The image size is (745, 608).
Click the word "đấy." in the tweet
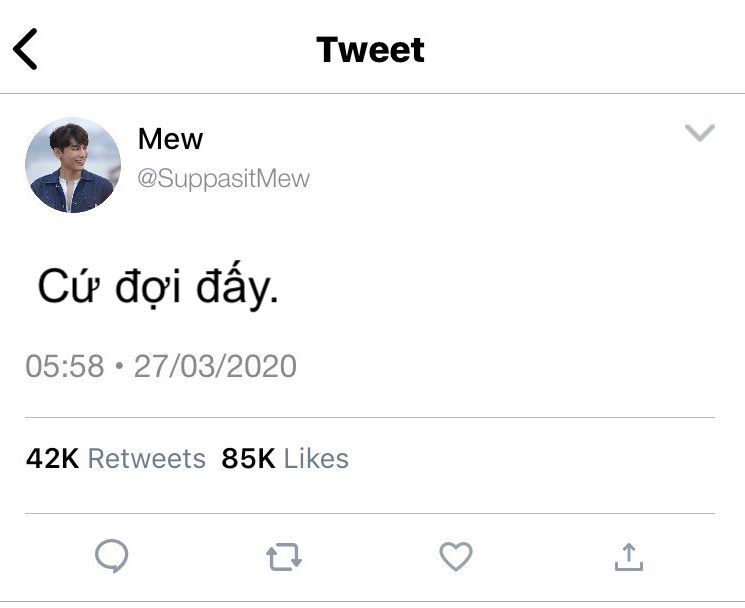(x=238, y=286)
